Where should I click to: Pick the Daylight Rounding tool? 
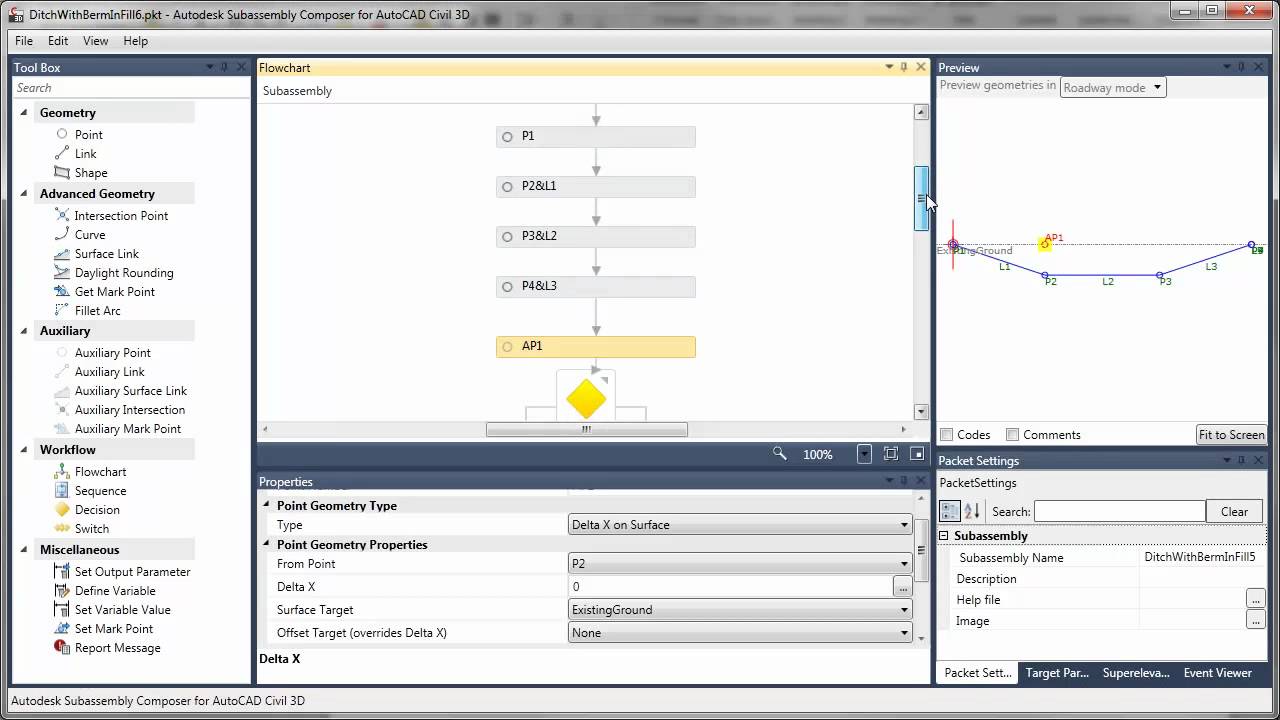114,272
